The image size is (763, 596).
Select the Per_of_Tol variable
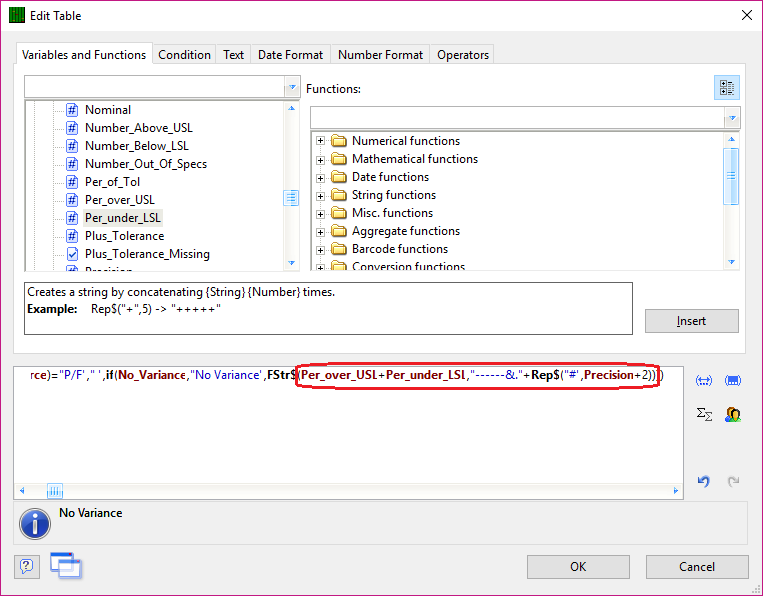click(112, 182)
